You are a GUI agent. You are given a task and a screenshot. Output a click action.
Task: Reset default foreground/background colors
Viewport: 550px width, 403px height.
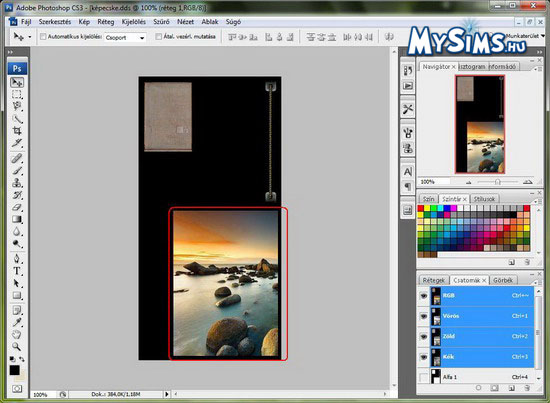click(12, 359)
